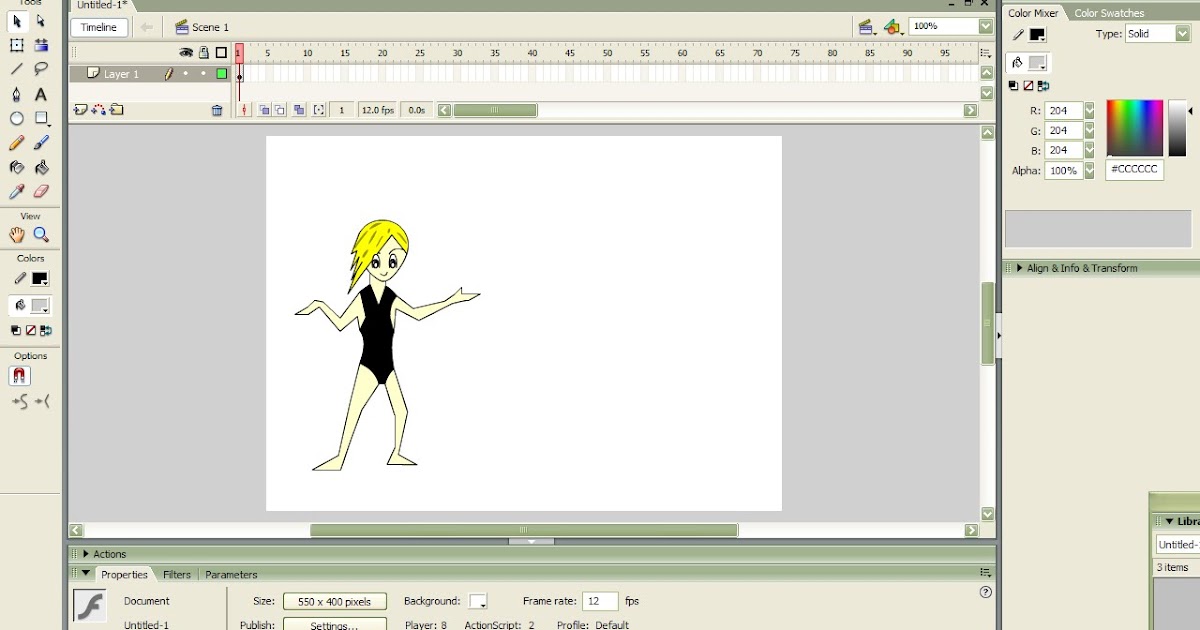This screenshot has width=1200, height=630.
Task: Delete layer with trash icon
Action: pyautogui.click(x=217, y=110)
